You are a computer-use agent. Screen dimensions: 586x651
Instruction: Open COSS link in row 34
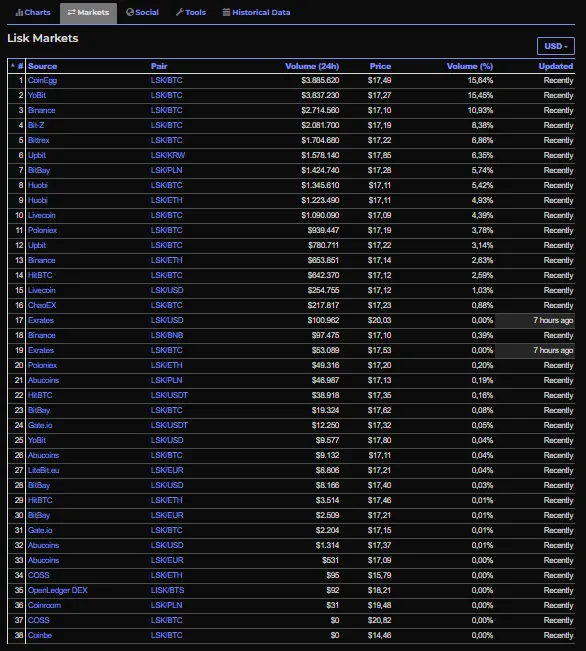(39, 575)
